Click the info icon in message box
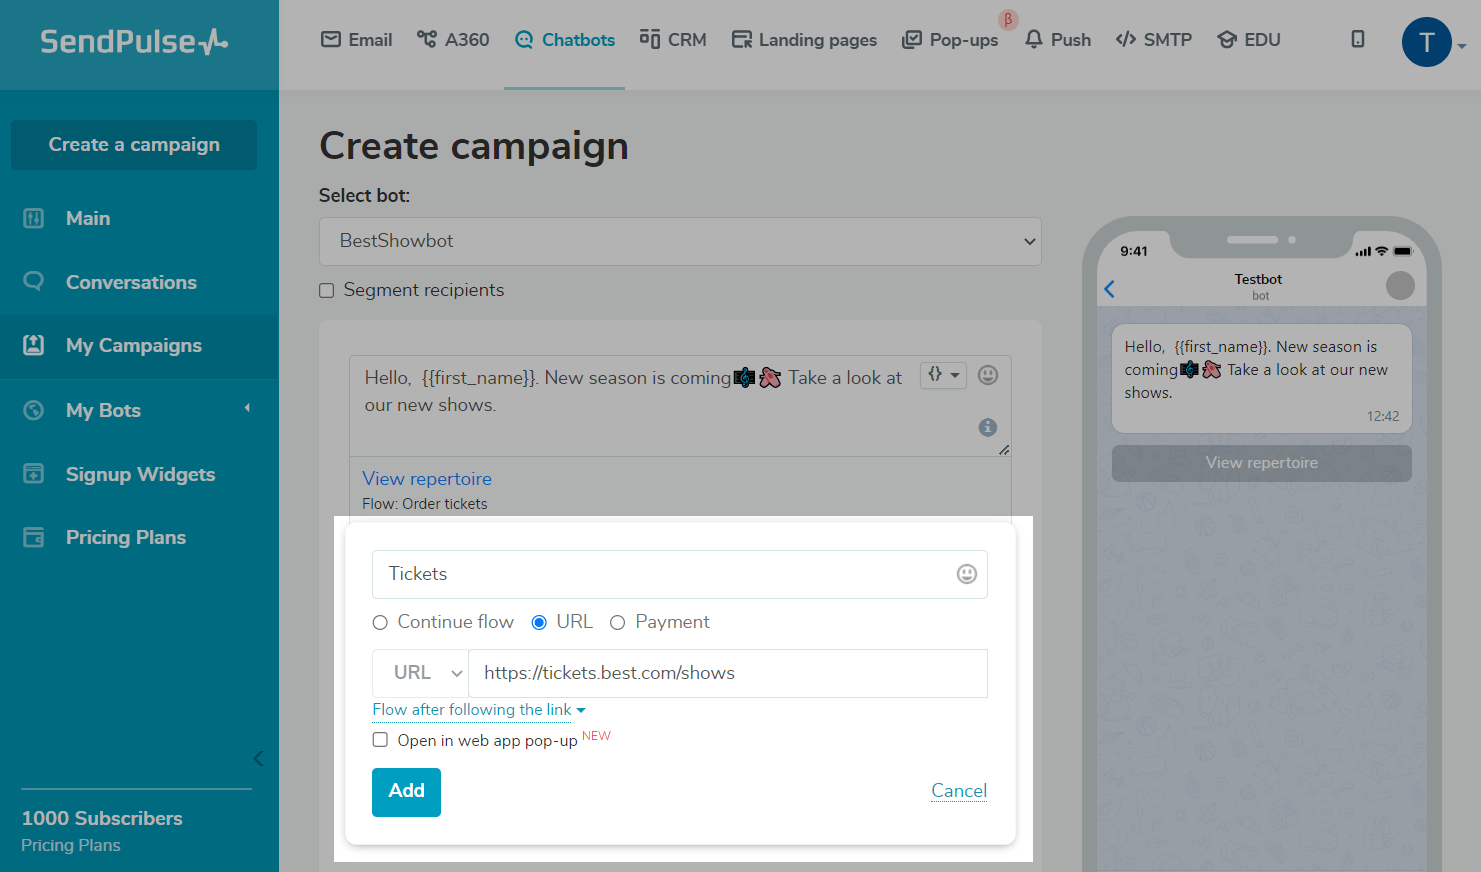 [988, 428]
